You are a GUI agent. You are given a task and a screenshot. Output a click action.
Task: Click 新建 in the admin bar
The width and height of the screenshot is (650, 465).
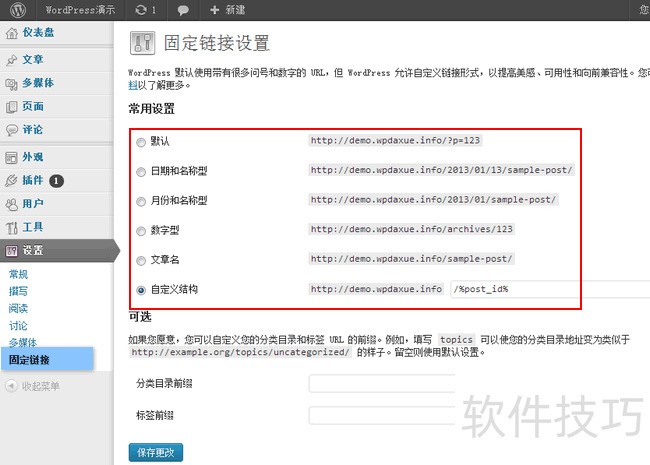click(x=235, y=10)
